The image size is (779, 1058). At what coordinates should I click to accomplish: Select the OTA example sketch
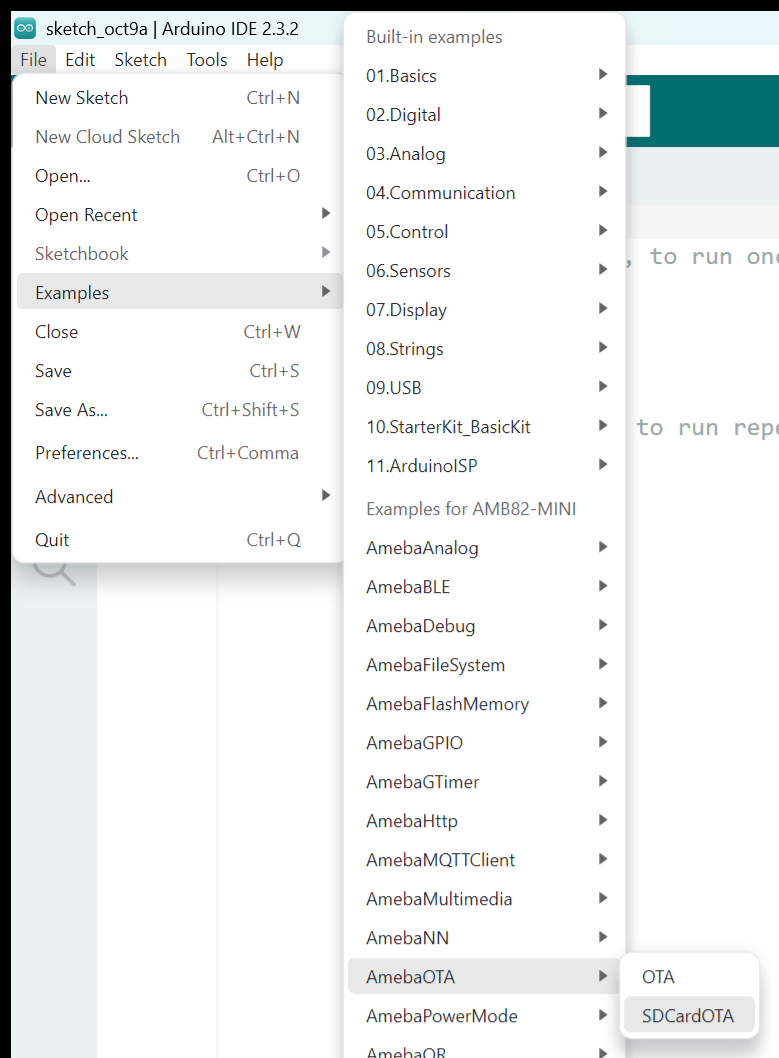click(658, 977)
